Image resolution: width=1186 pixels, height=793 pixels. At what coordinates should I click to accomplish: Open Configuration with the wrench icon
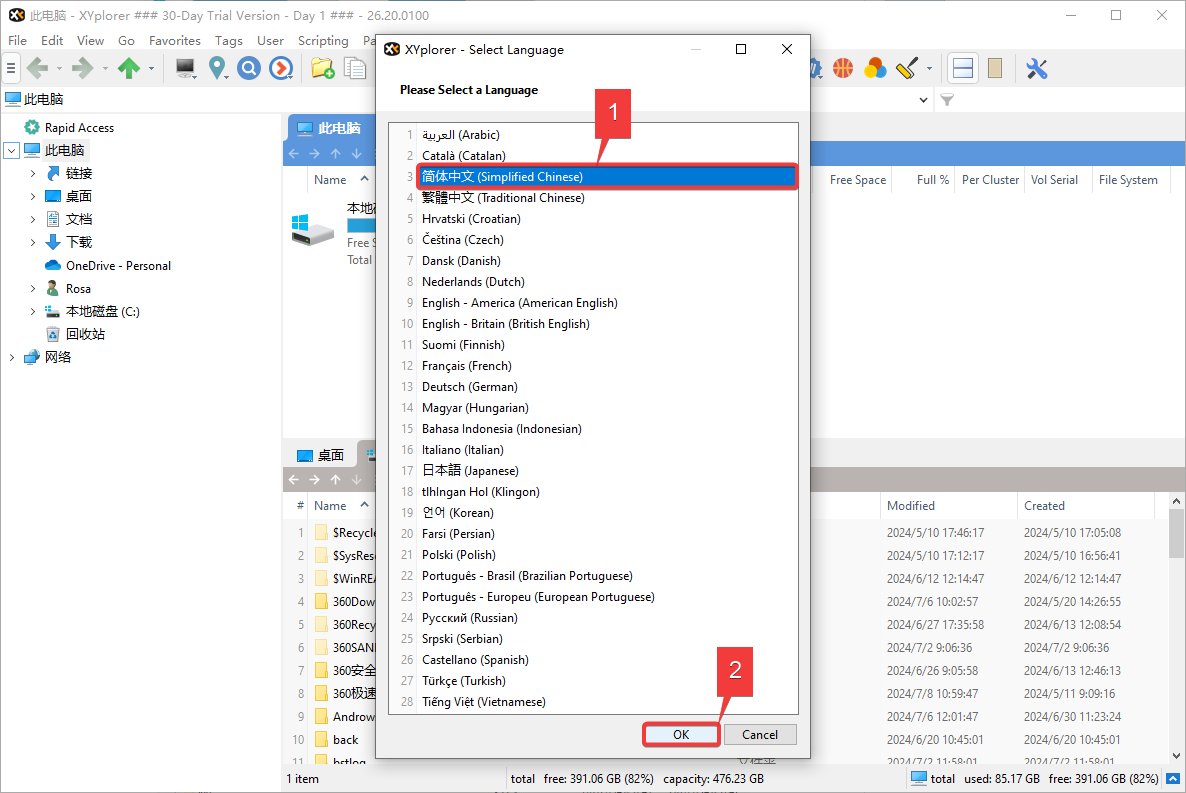[x=1036, y=68]
